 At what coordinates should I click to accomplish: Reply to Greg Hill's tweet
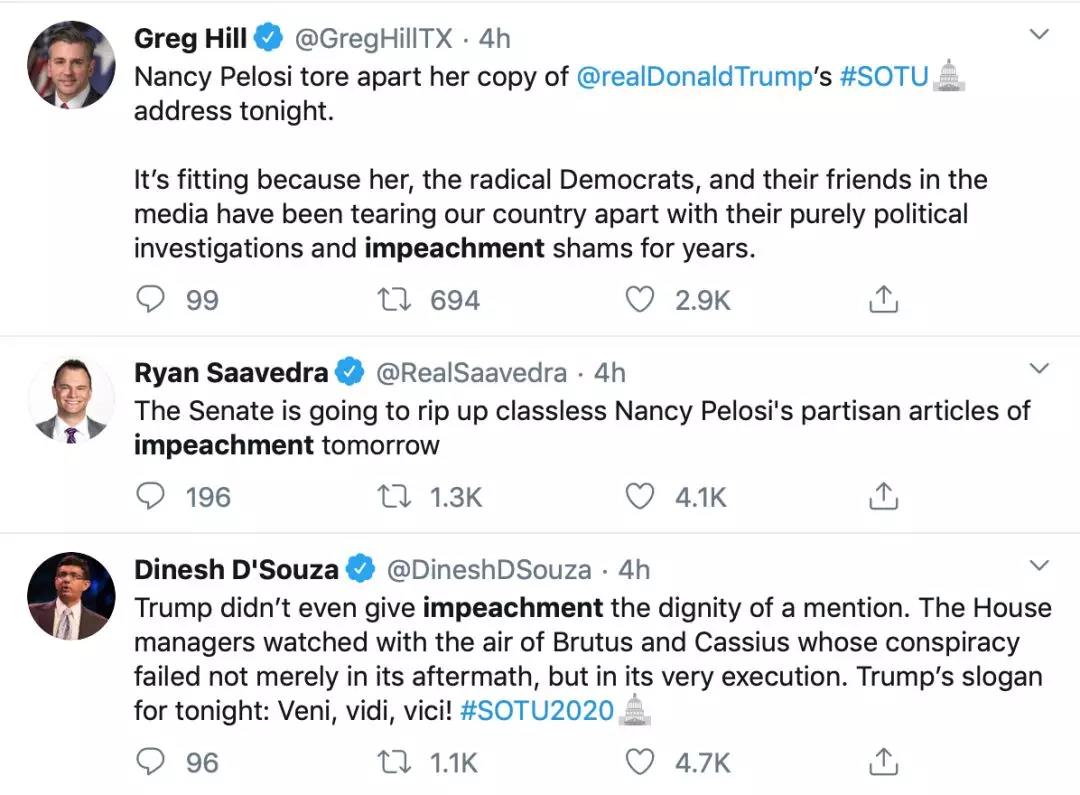tap(150, 299)
